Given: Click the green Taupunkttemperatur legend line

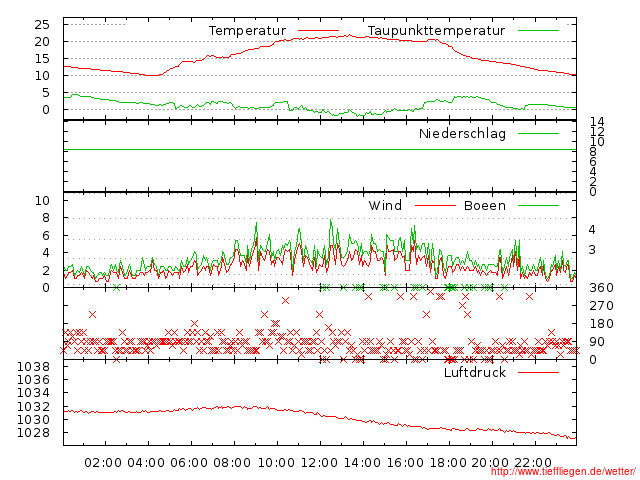Looking at the screenshot, I should 538,31.
